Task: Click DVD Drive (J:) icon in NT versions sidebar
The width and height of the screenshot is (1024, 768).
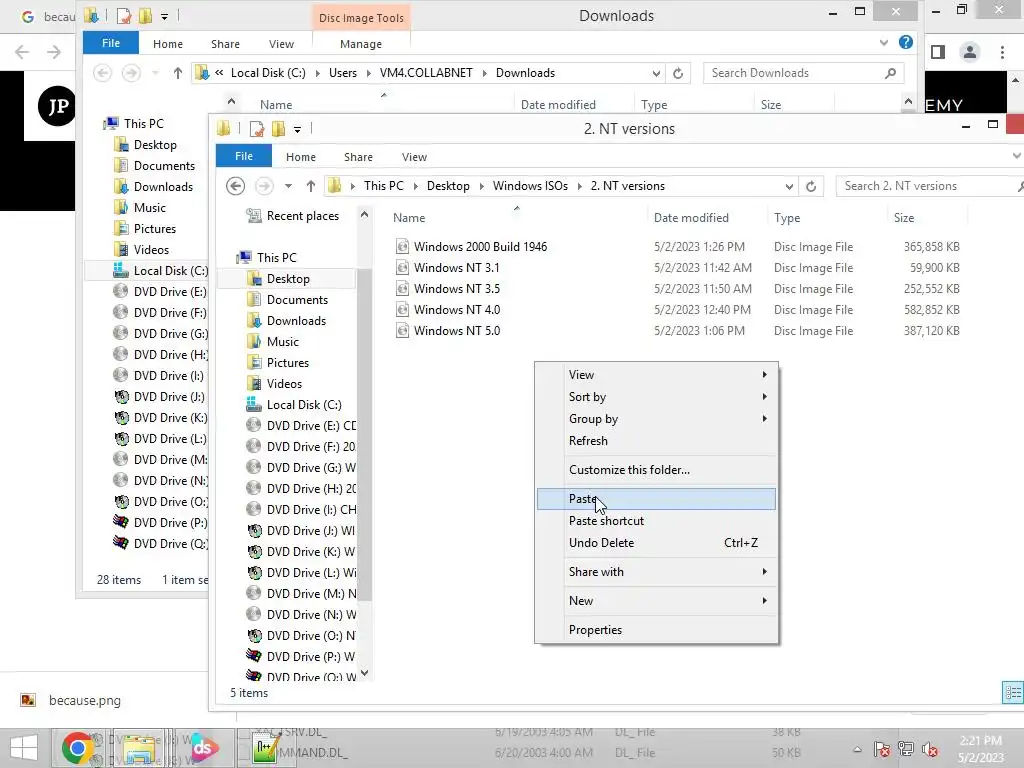Action: coord(254,530)
